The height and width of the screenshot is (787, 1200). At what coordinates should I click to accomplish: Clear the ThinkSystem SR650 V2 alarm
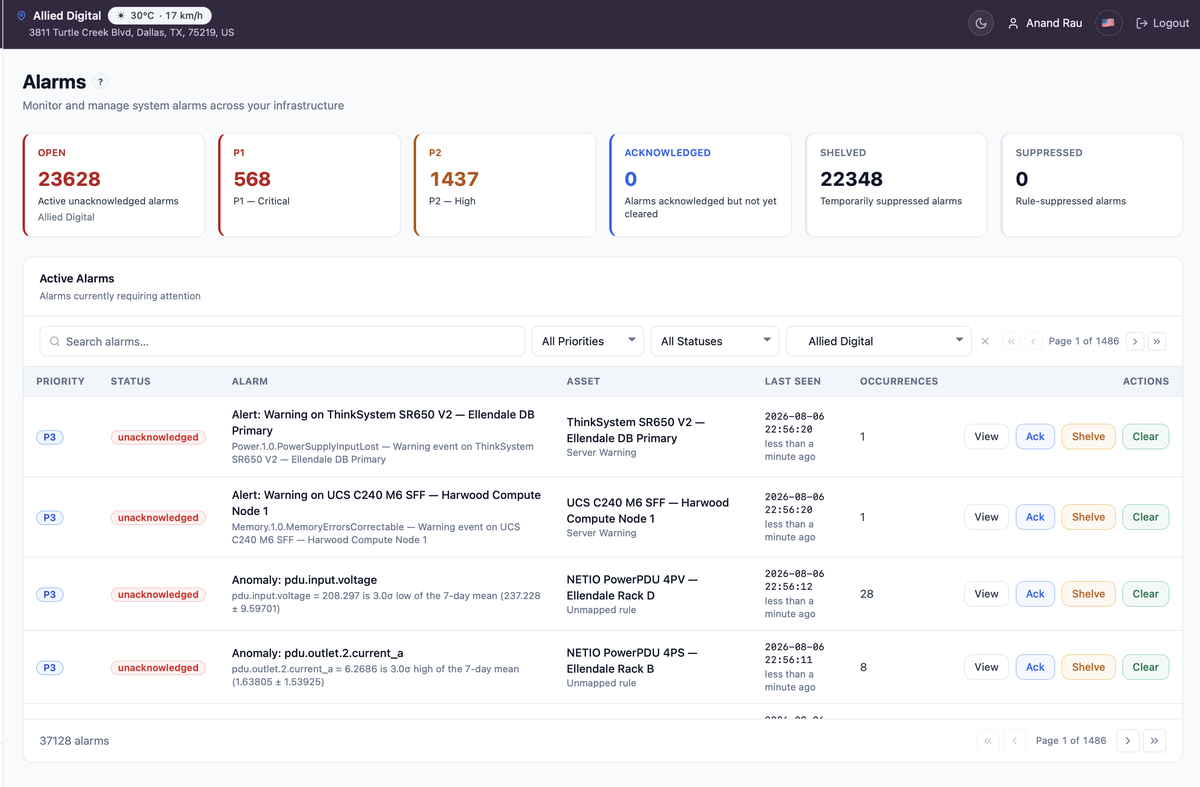[x=1145, y=437]
